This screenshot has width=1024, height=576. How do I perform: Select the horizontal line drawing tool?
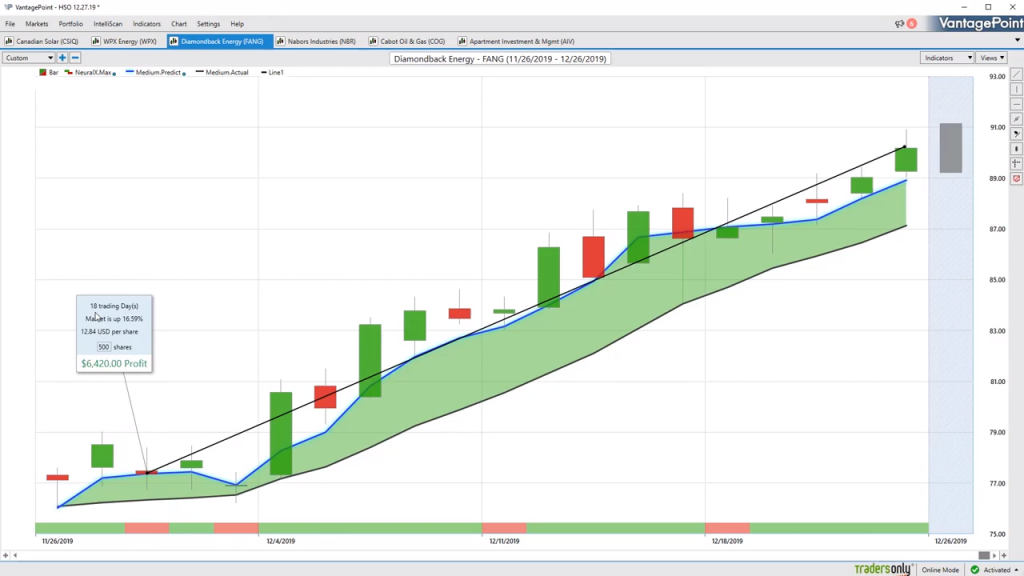tap(1016, 104)
